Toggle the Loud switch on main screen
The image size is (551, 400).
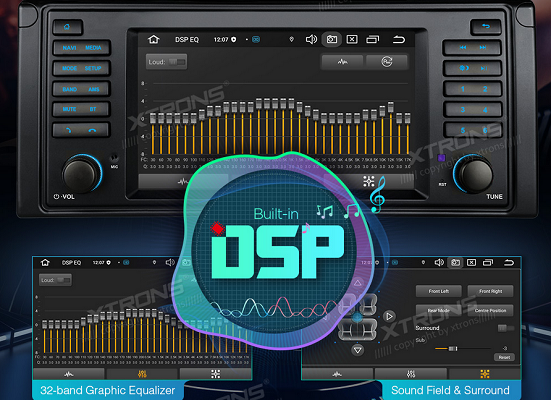pos(177,62)
